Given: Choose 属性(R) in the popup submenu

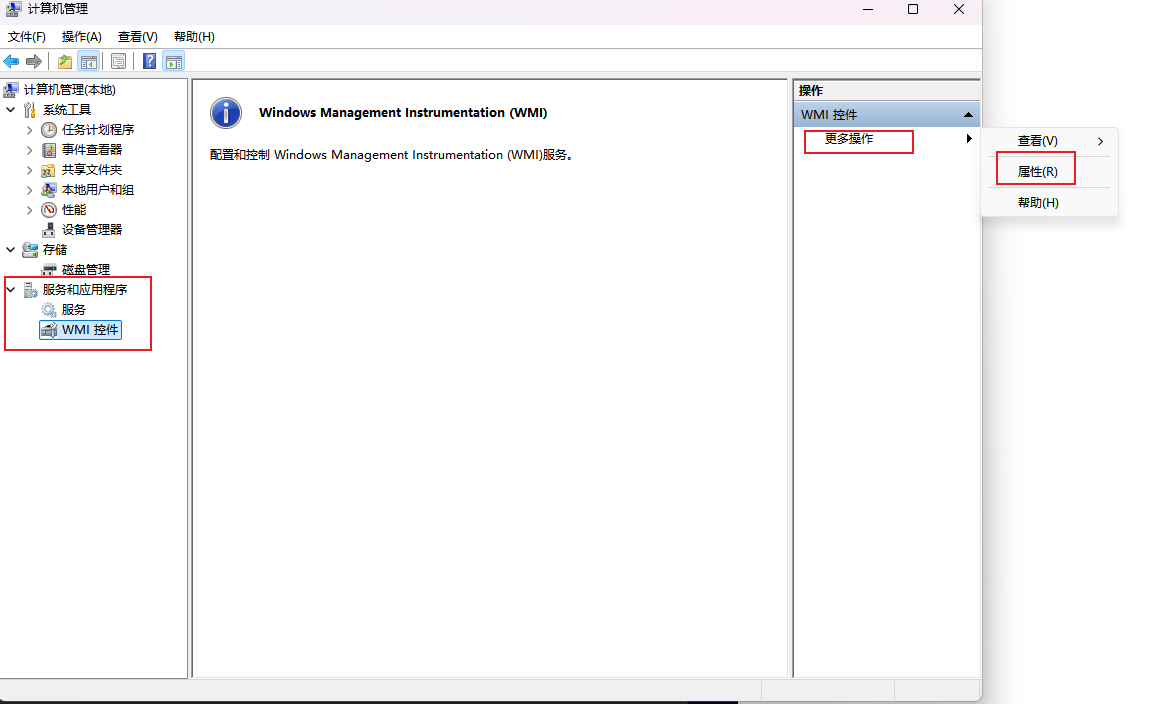Looking at the screenshot, I should point(1050,172).
